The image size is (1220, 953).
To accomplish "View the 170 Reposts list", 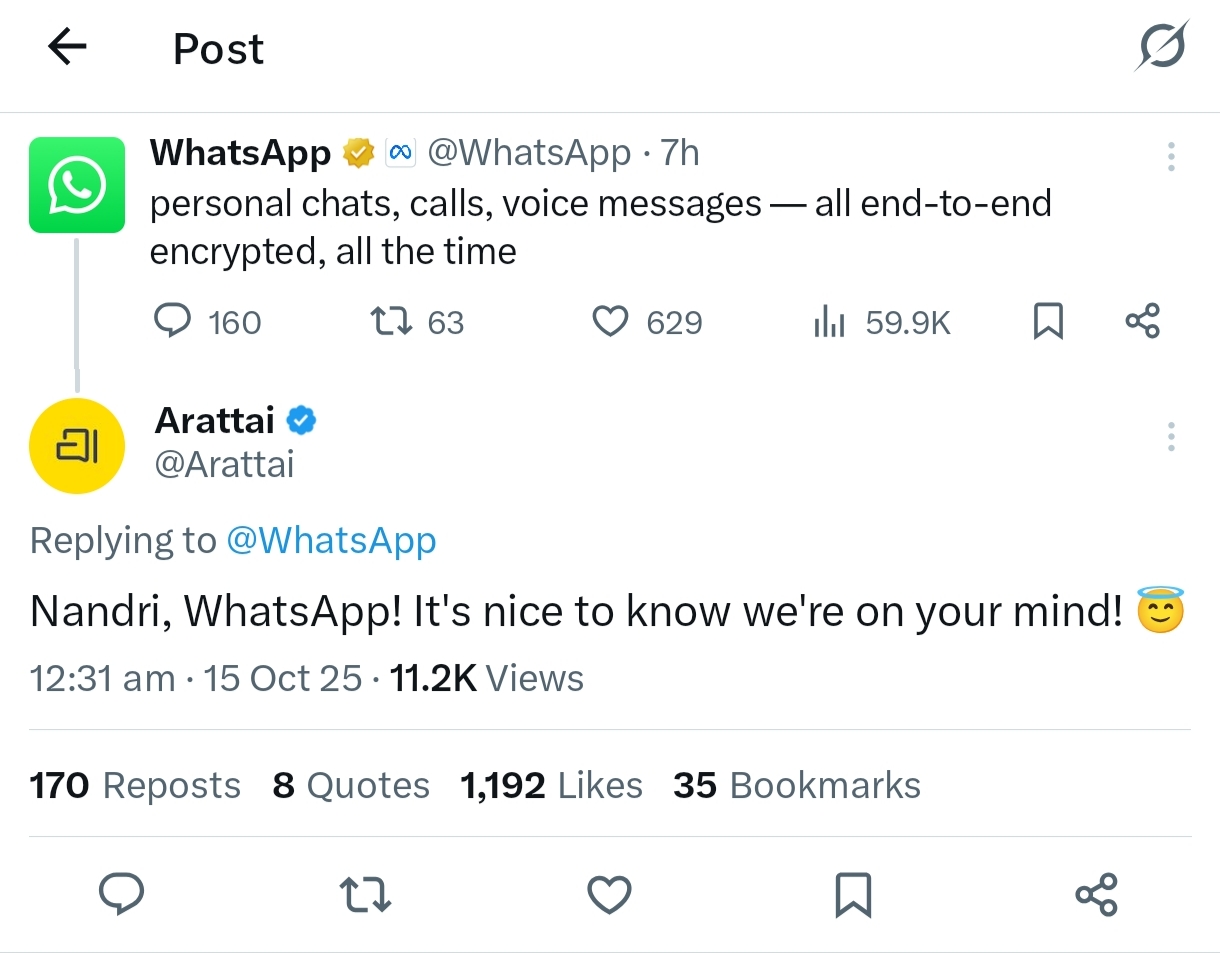I will click(135, 786).
